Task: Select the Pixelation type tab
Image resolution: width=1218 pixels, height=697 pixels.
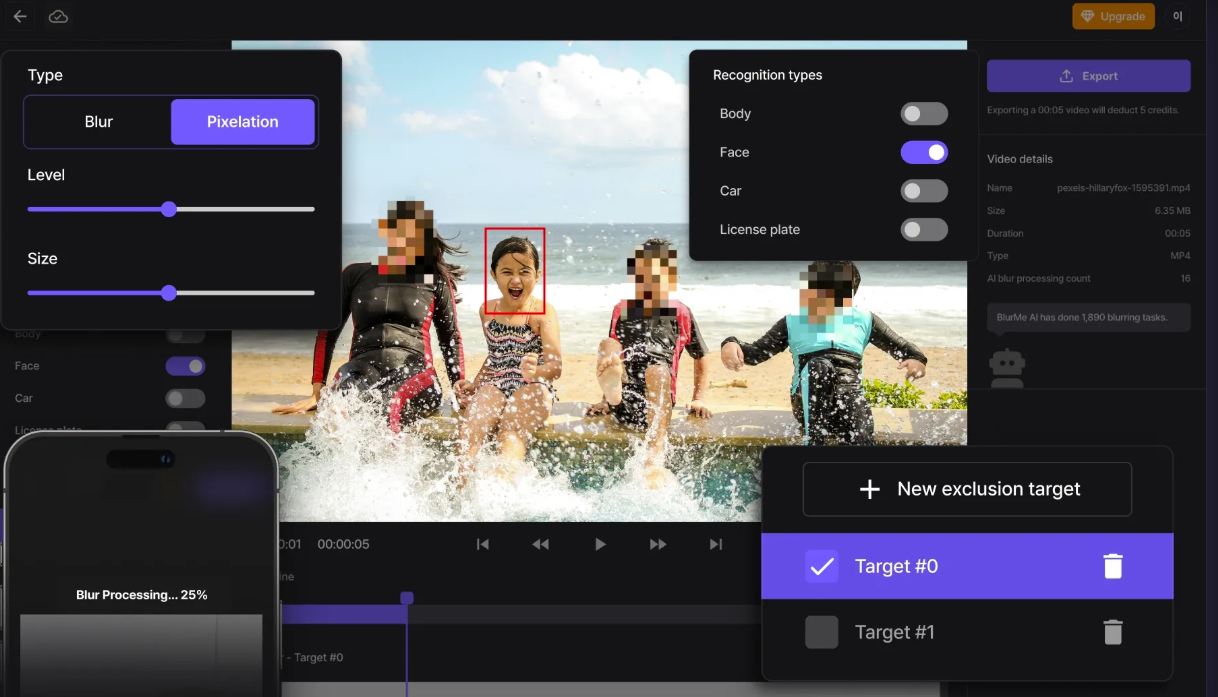Action: tap(243, 122)
